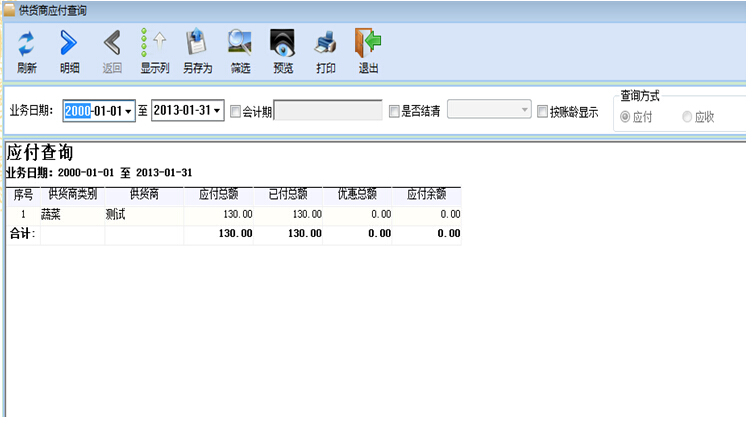Toggle the 是否结清 checkbox
This screenshot has height=424, width=756.
[x=394, y=112]
